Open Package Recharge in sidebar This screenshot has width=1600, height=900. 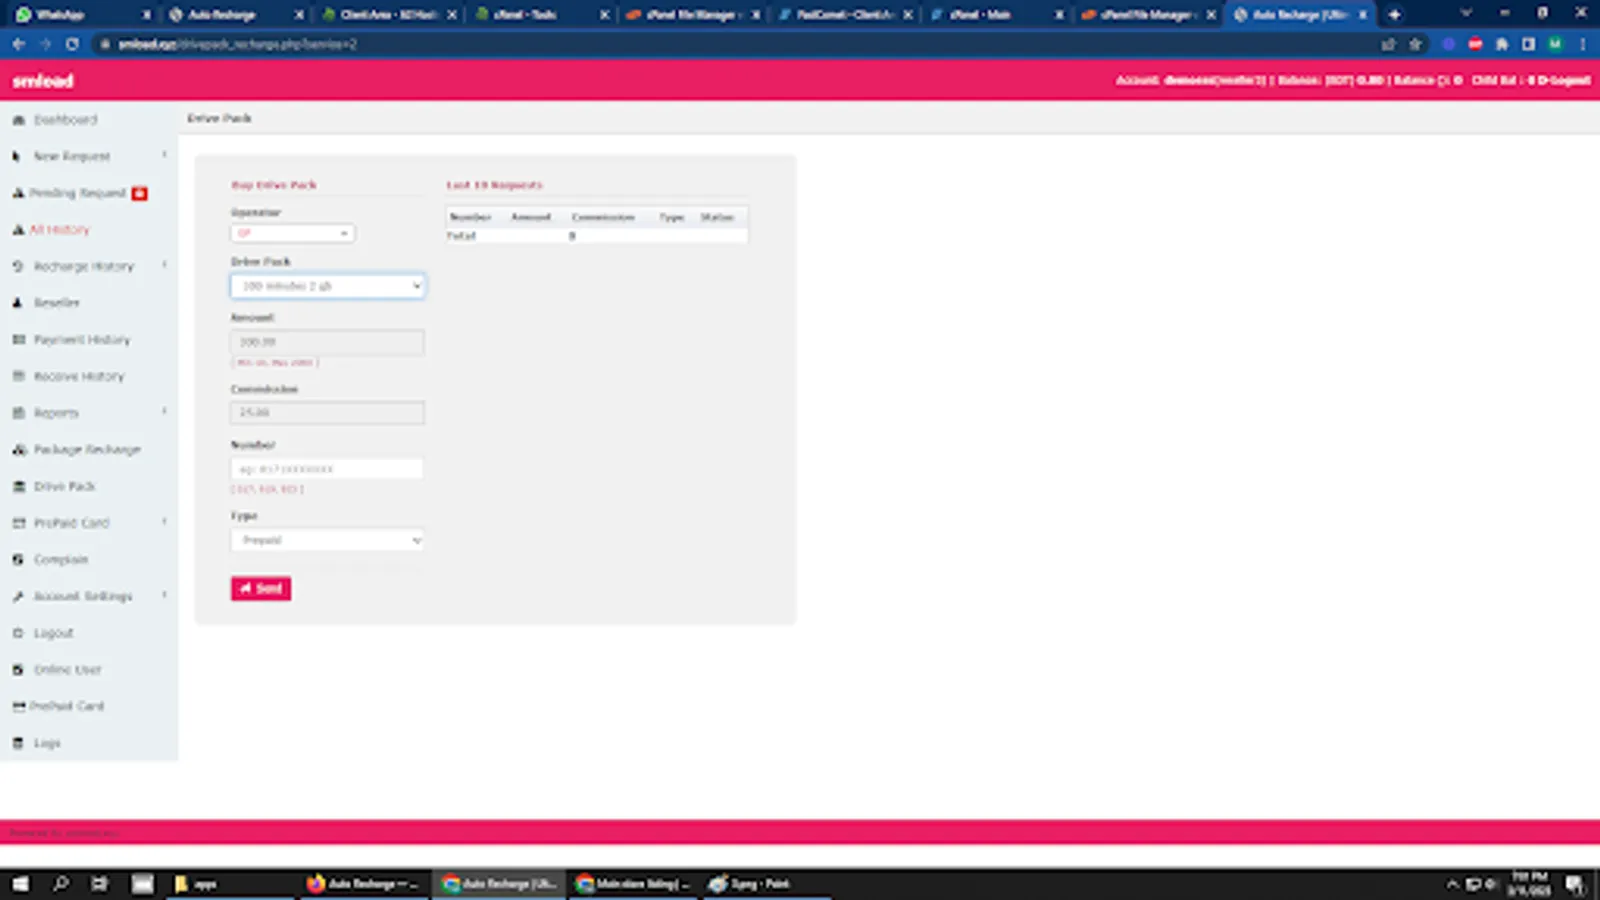[x=87, y=450]
